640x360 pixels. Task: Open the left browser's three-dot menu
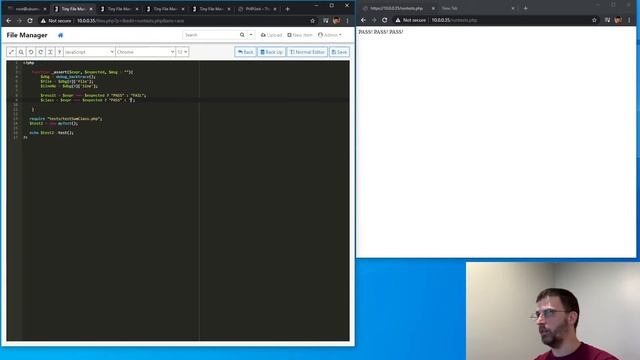(347, 20)
